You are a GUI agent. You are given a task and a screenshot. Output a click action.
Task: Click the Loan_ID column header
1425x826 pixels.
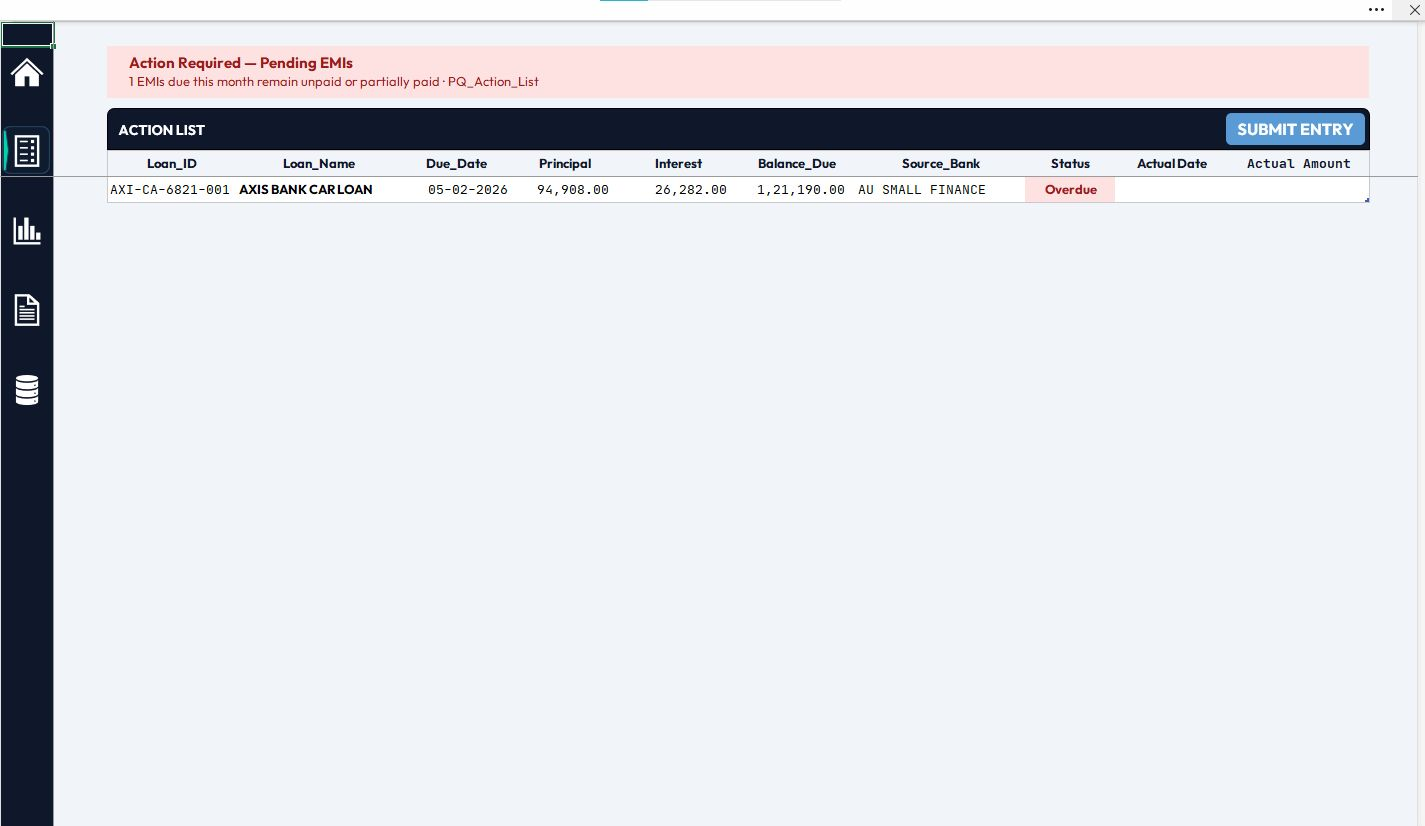tap(172, 163)
